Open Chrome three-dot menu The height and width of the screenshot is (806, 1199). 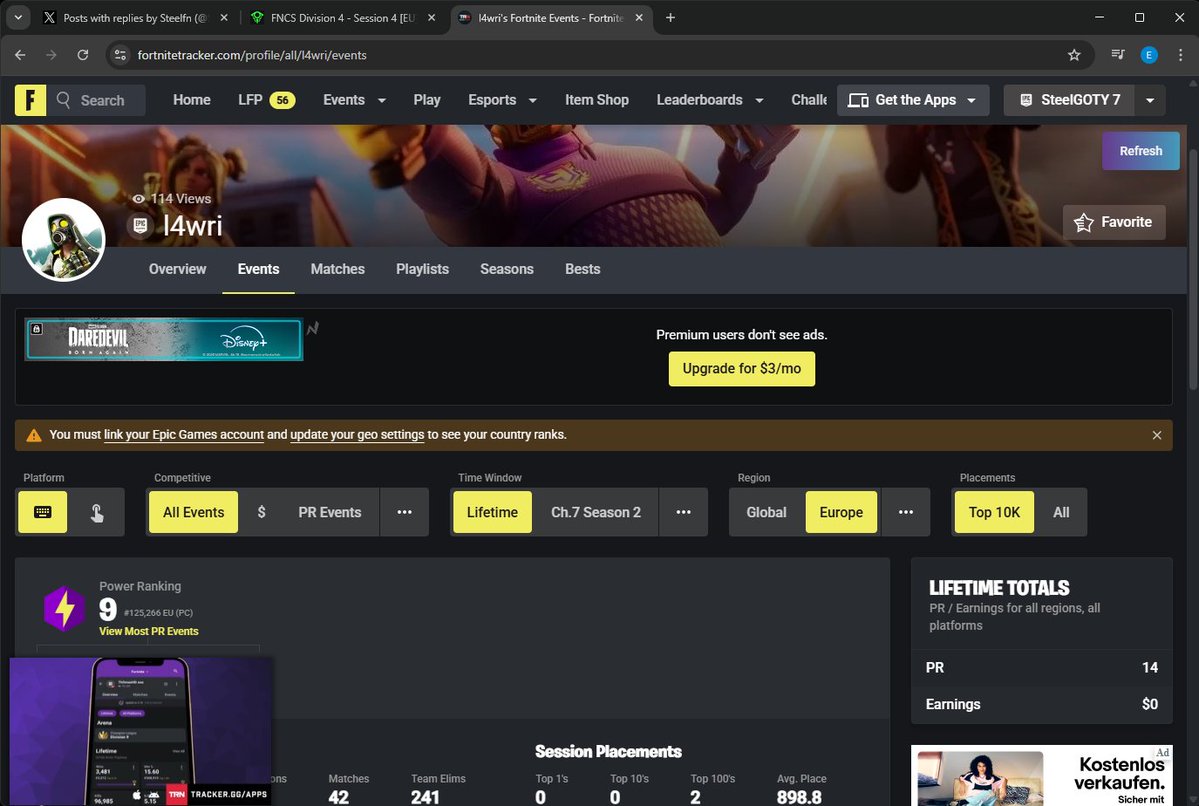pos(1181,55)
